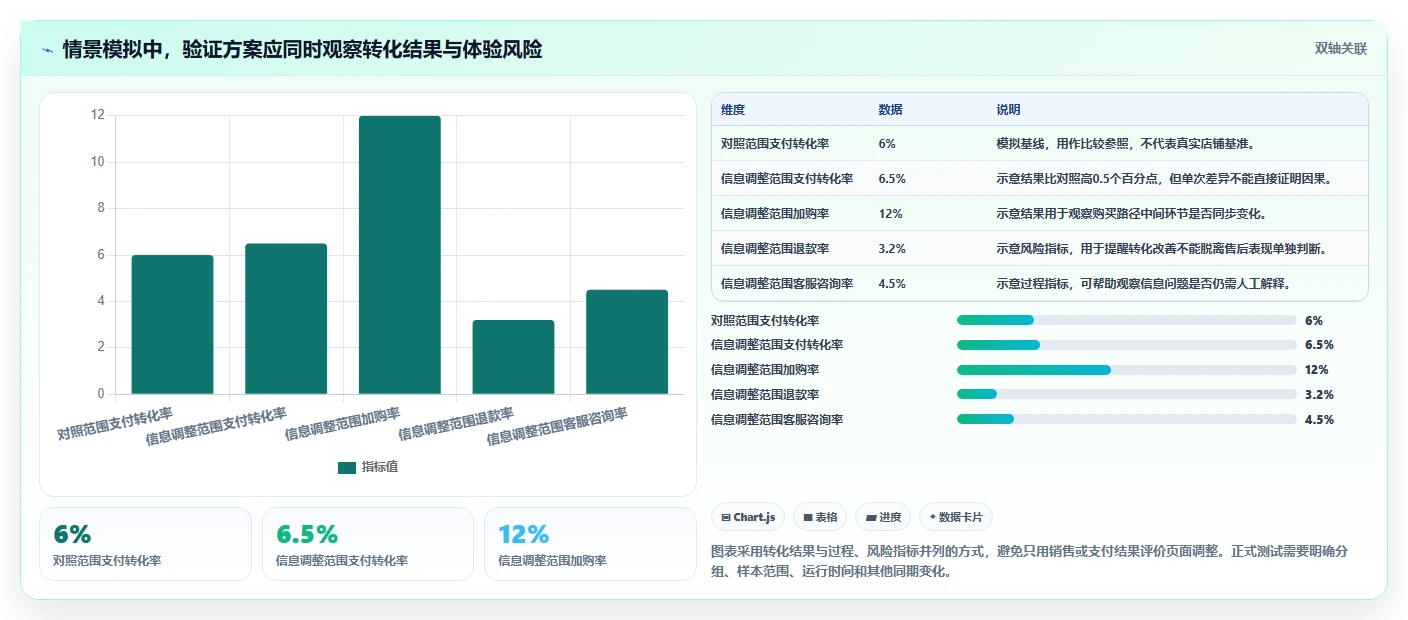Click the heading 情景模拟中，验证方案
This screenshot has width=1408, height=620.
(x=302, y=49)
